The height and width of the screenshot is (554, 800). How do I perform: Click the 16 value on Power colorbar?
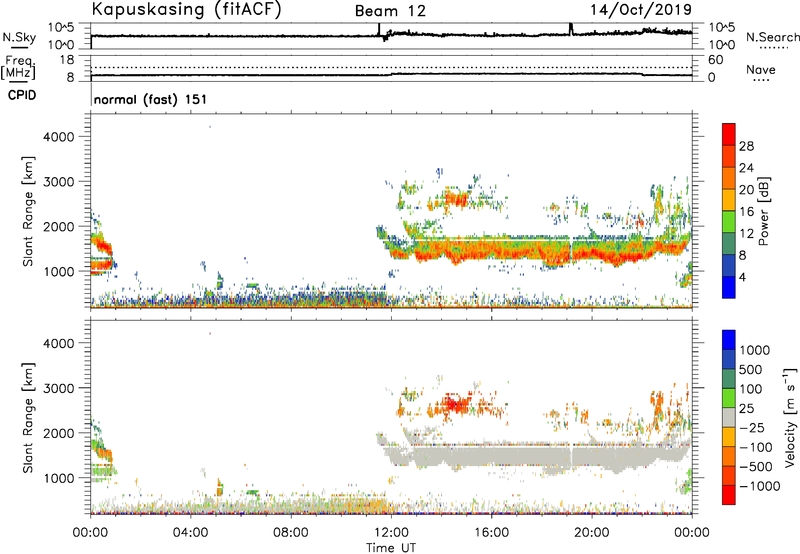pos(746,212)
